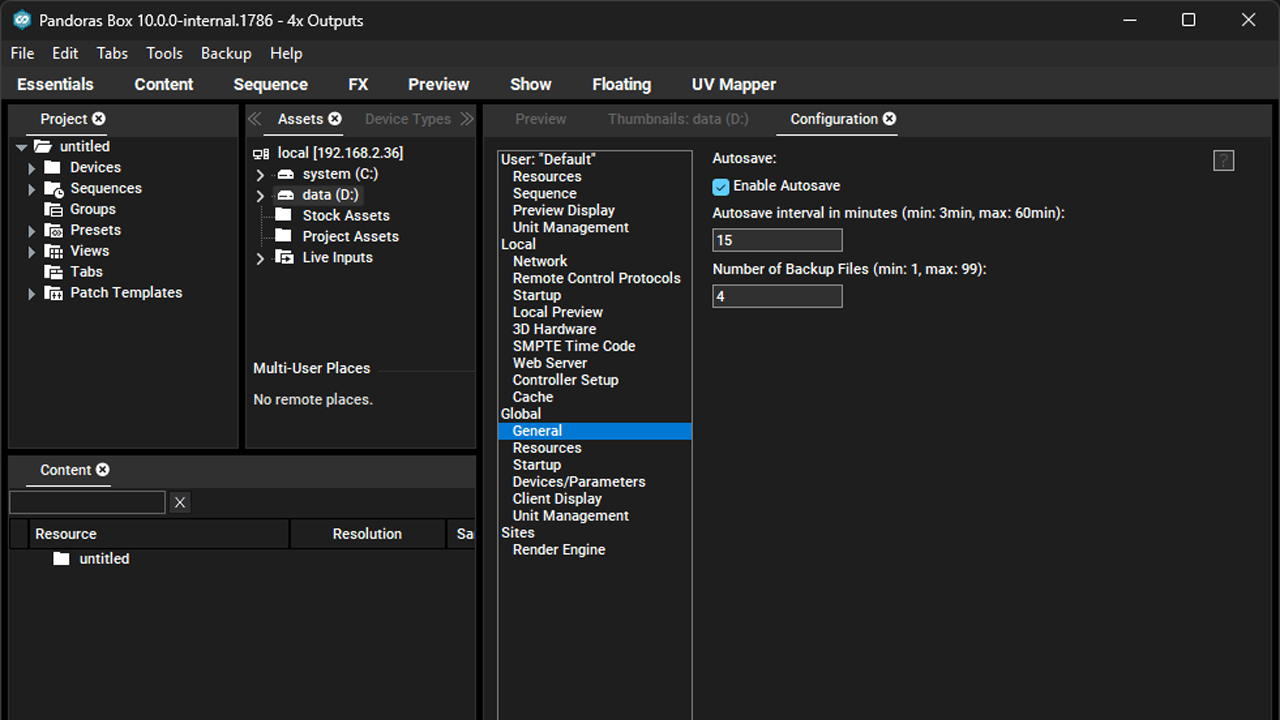Click the Autosave interval minutes field

pos(777,240)
